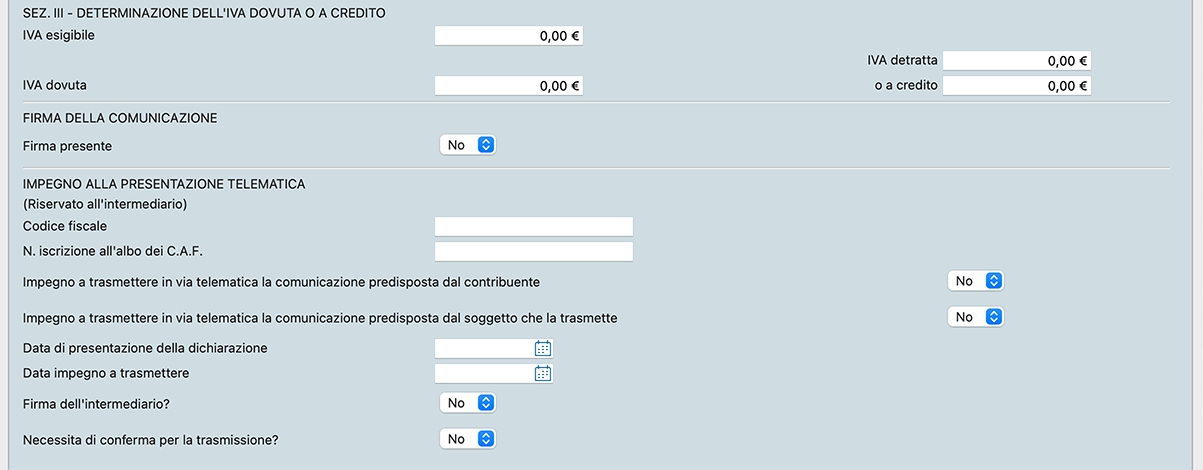Expand dropdown for comunicazione predisposta dal contribuente

point(976,281)
